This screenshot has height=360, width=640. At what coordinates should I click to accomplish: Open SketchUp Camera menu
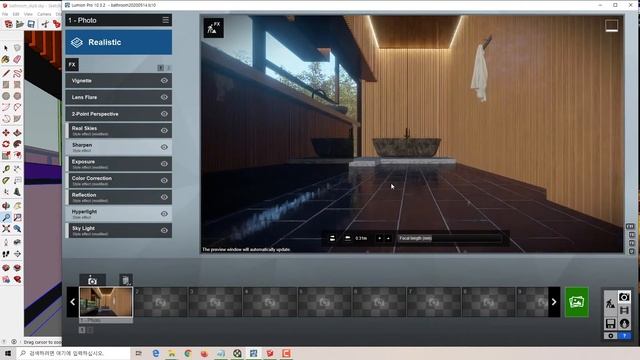pyautogui.click(x=44, y=14)
